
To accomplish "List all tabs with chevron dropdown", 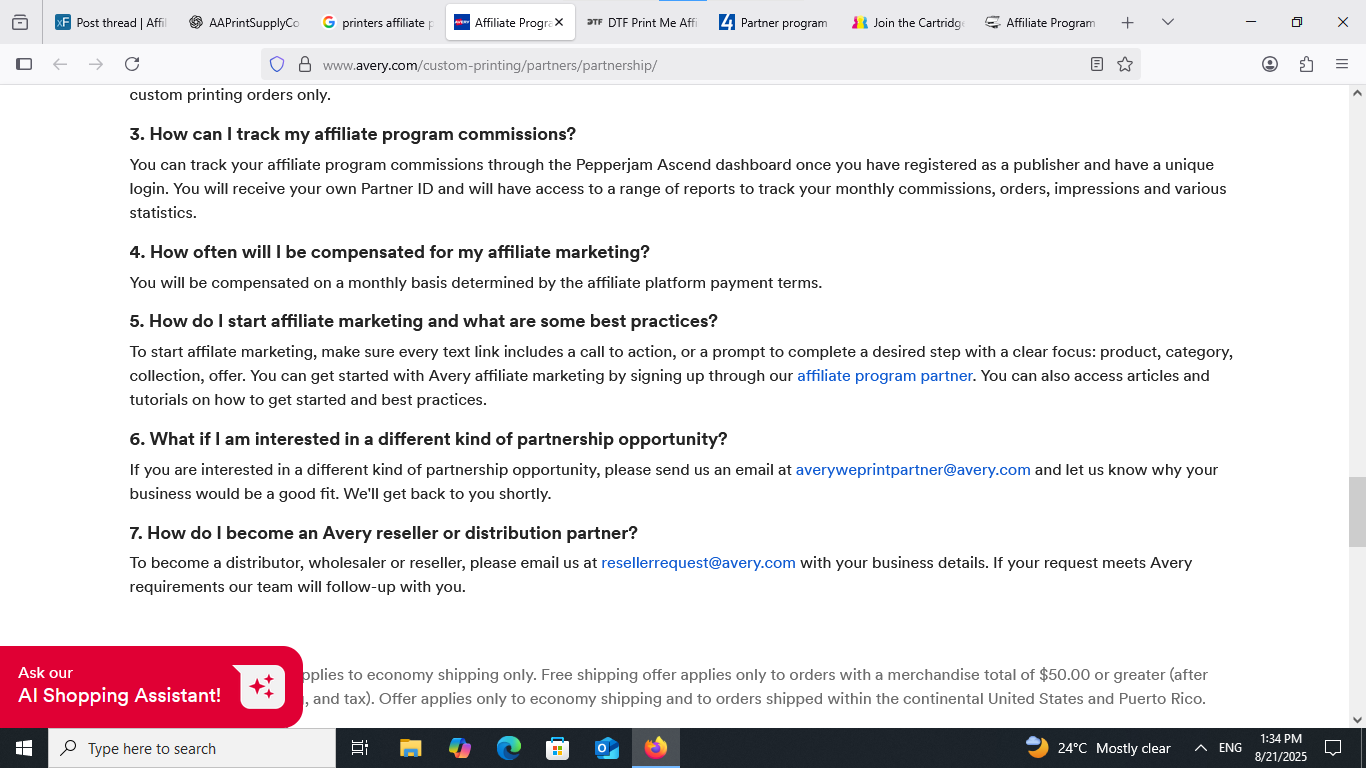I will (x=1167, y=22).
